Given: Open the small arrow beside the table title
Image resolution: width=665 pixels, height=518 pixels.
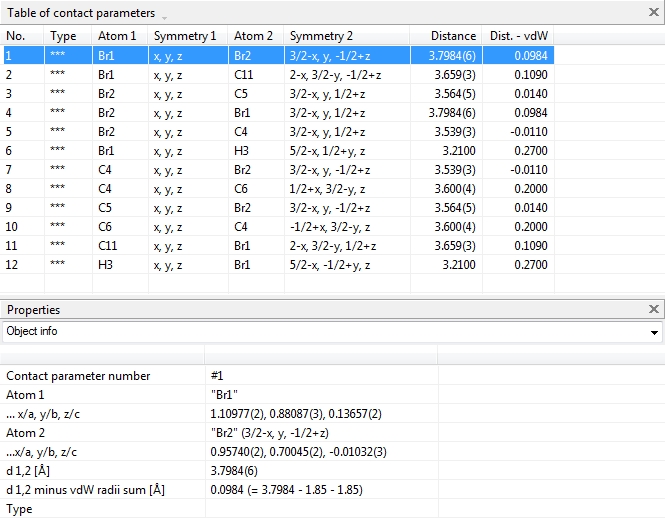Looking at the screenshot, I should pyautogui.click(x=164, y=15).
